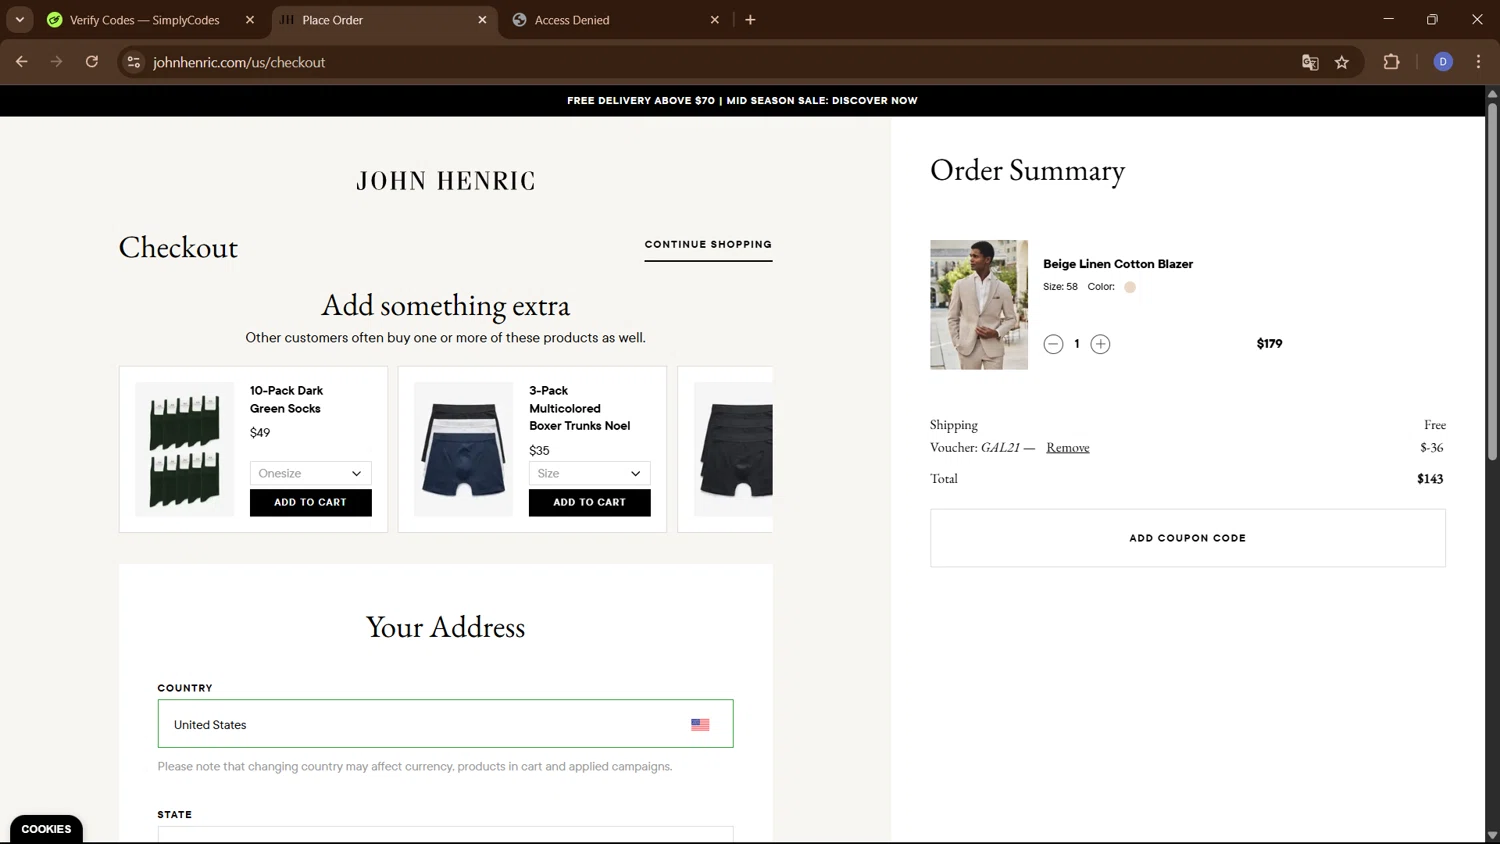The height and width of the screenshot is (844, 1500).
Task: Switch to the Verify Codes — SimplyCodes tab
Action: click(144, 20)
